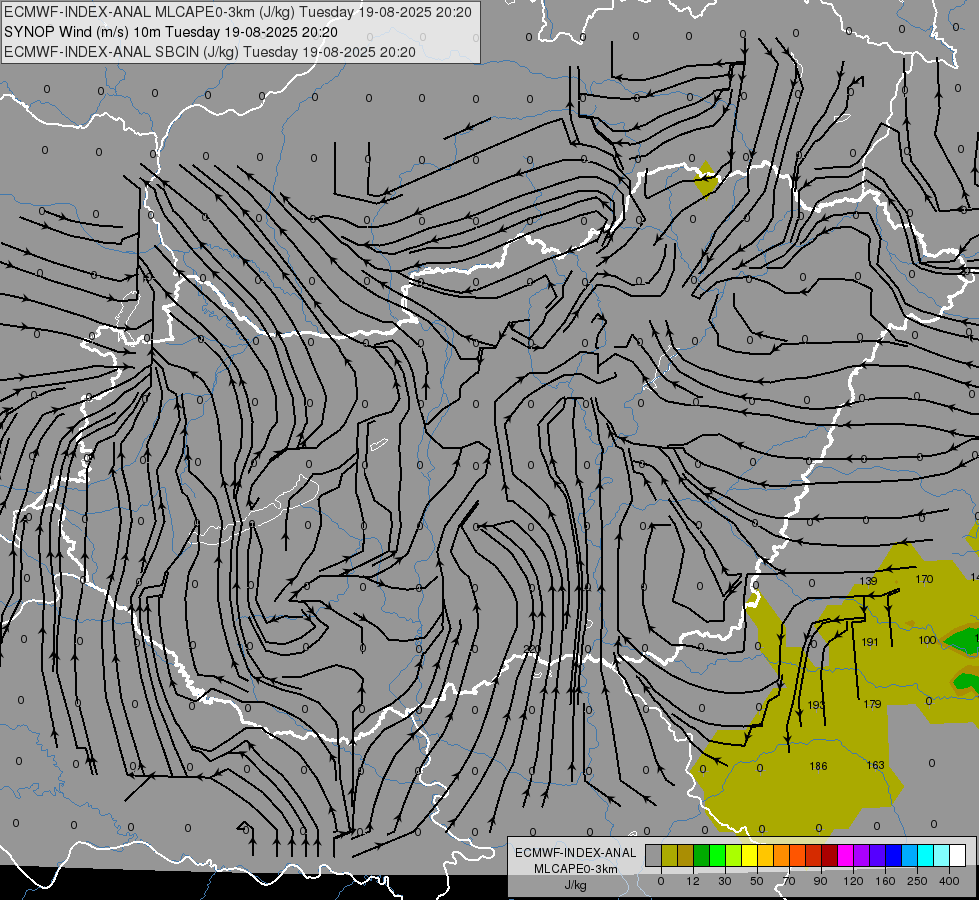The width and height of the screenshot is (979, 900).
Task: Click 'MLCAPE0-3km' label in the color legend
Action: [576, 869]
